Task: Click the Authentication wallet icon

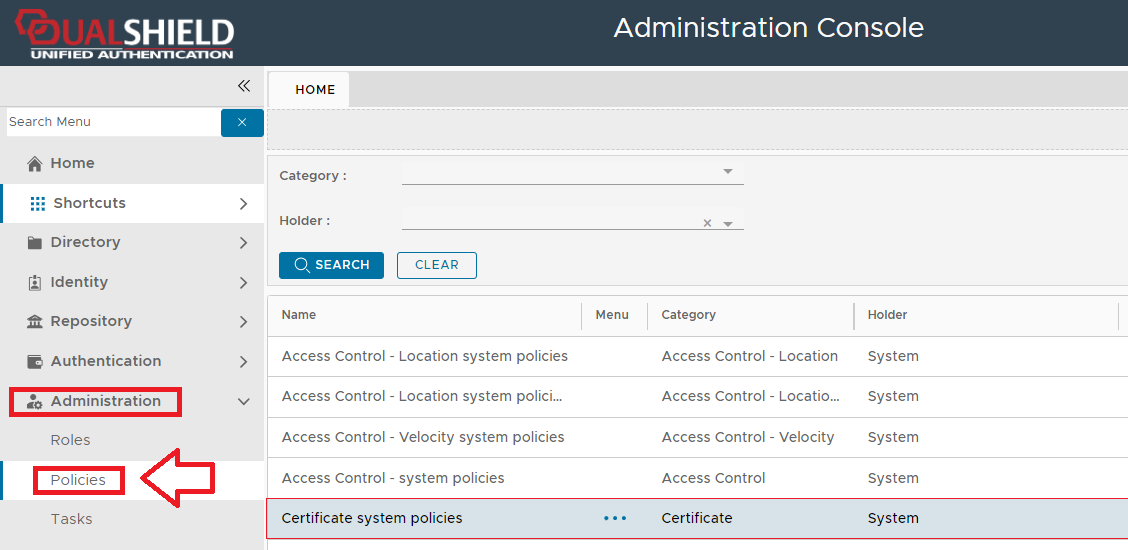Action: click(35, 361)
